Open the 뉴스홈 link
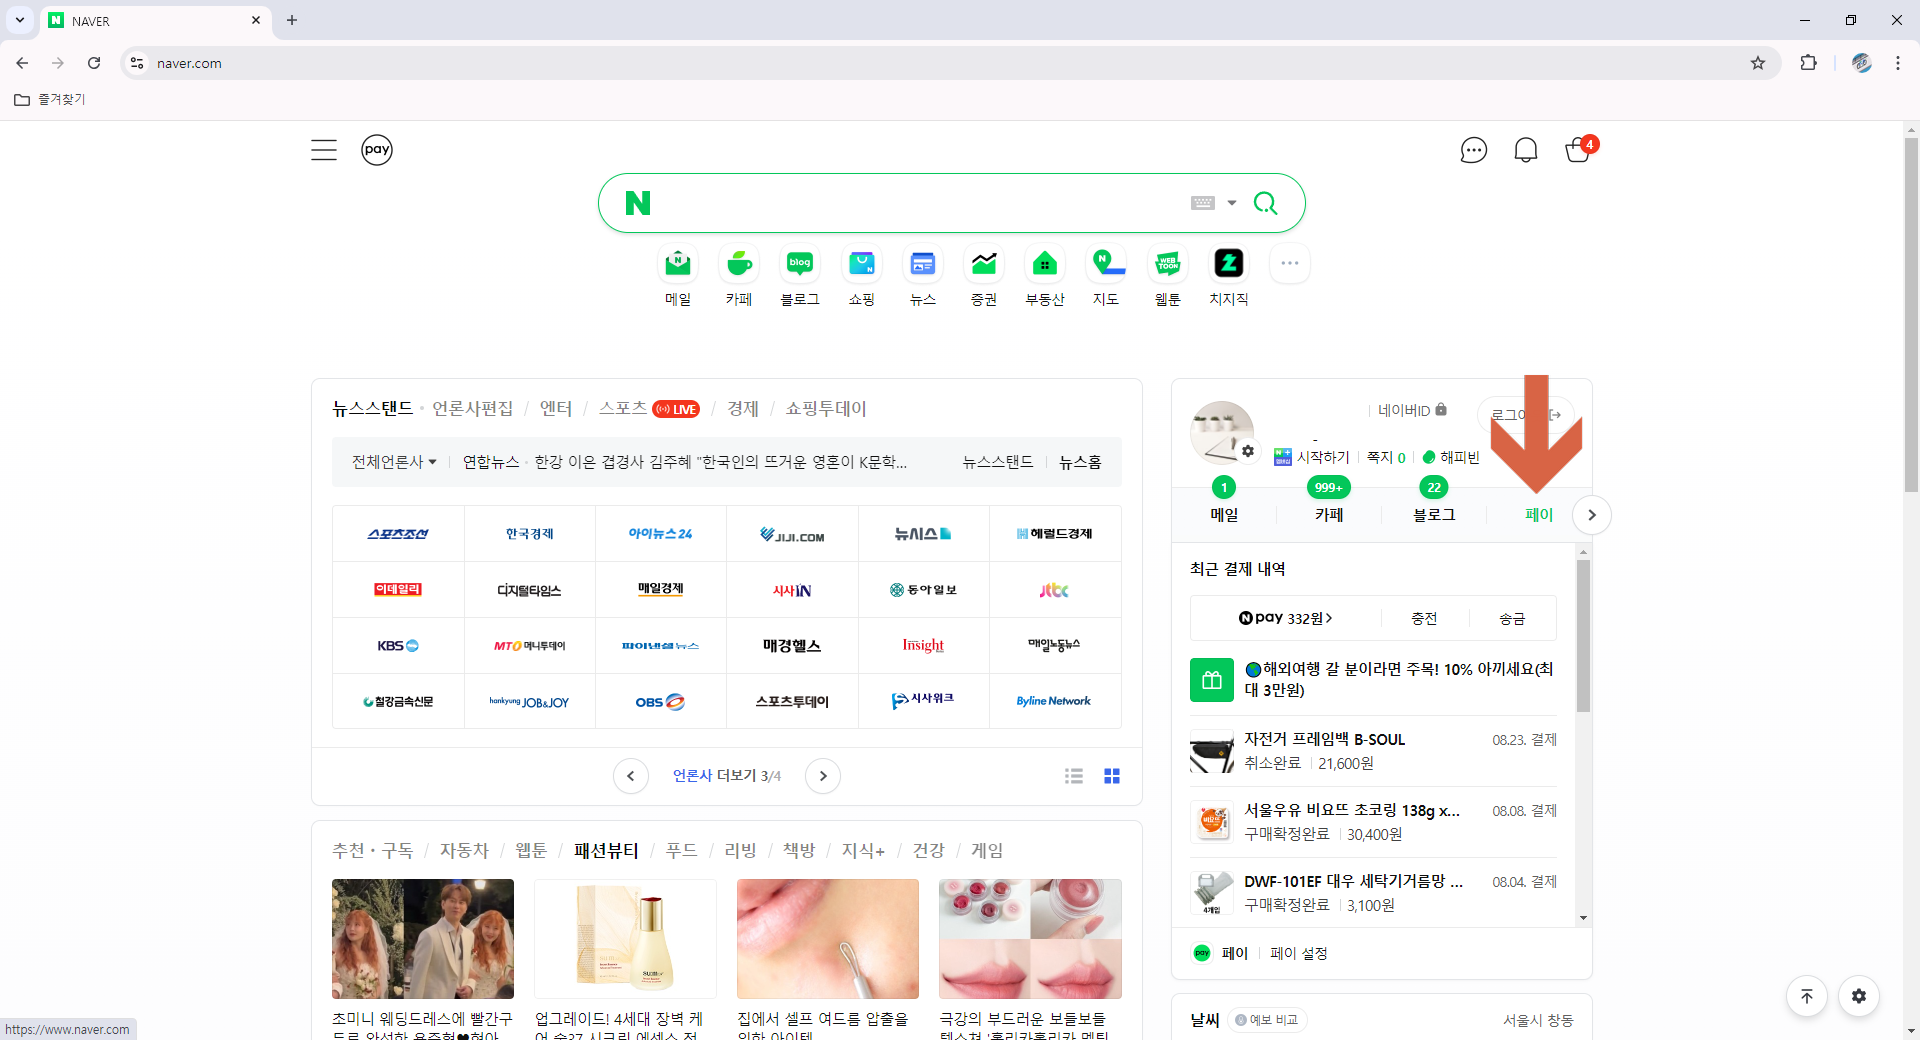The height and width of the screenshot is (1040, 1920). tap(1080, 462)
